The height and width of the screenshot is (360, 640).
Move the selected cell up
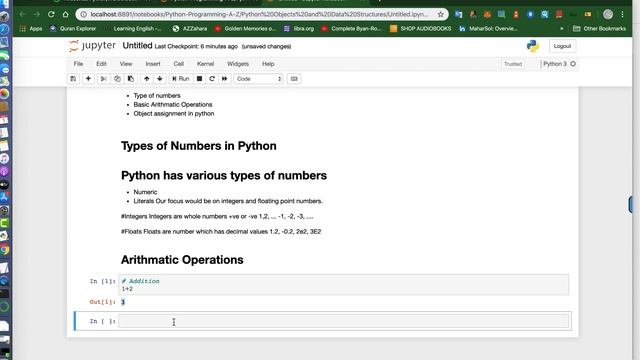[147, 79]
